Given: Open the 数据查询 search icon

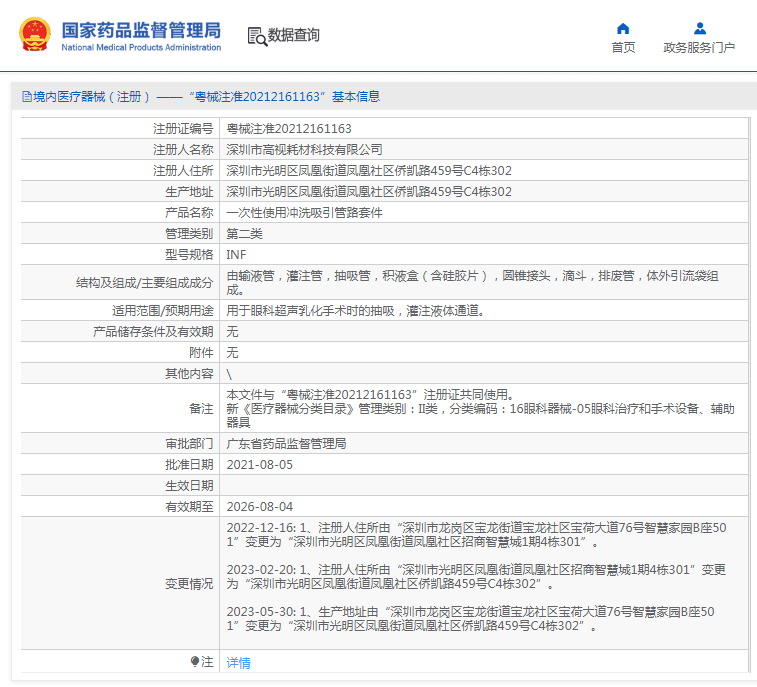Looking at the screenshot, I should [257, 37].
